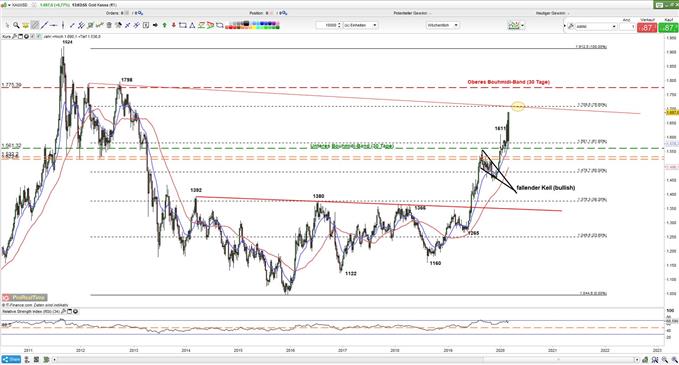Select the mouse pointer cursor tool

tap(7, 25)
